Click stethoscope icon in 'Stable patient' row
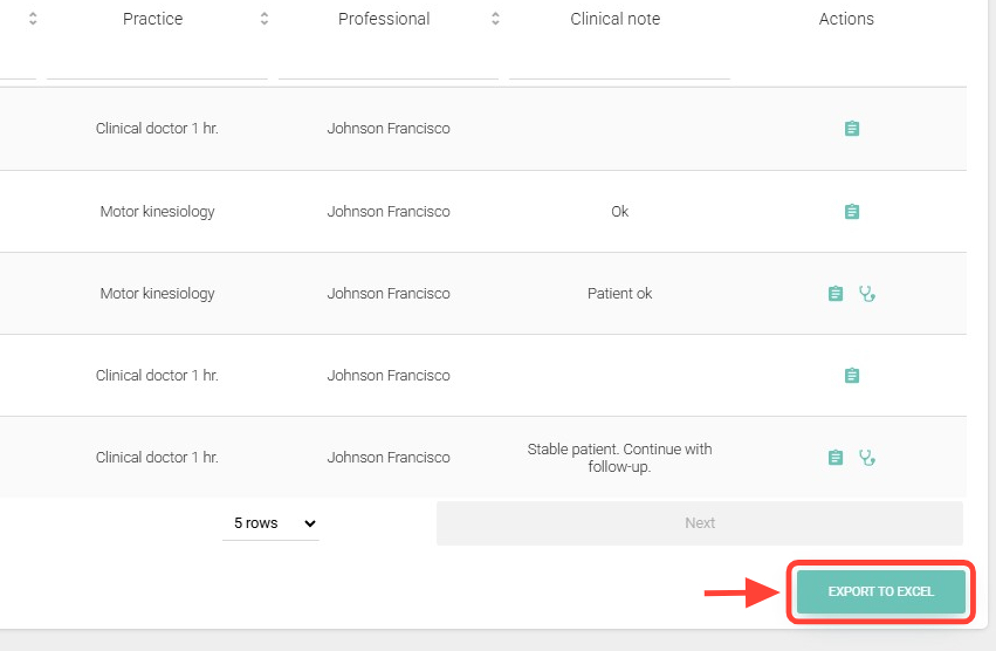 867,458
